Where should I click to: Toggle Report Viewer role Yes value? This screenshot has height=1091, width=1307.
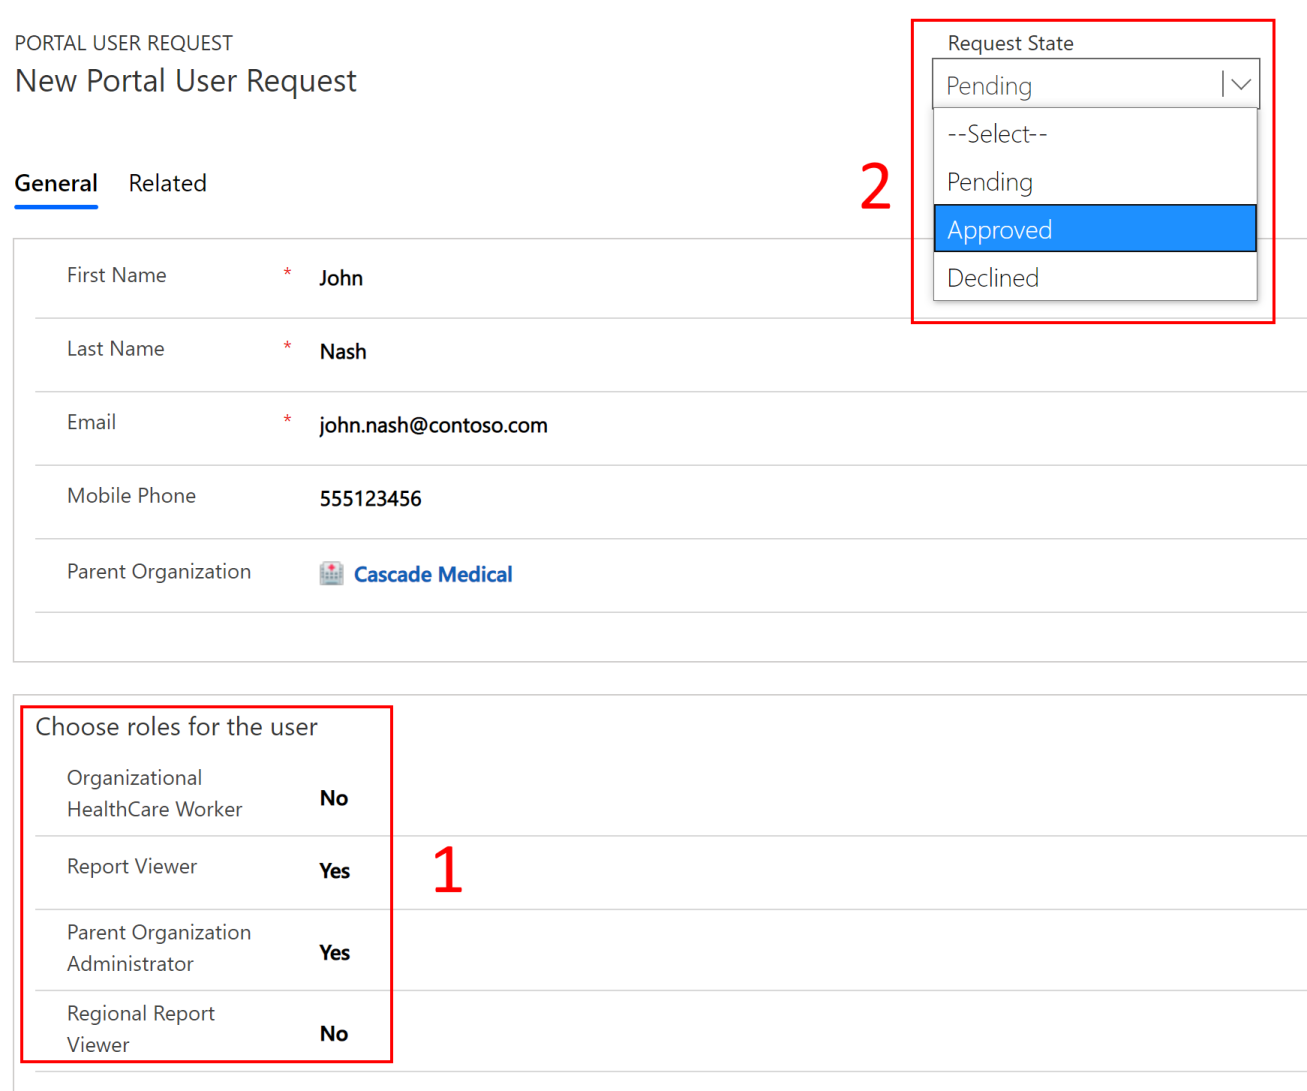pyautogui.click(x=334, y=871)
